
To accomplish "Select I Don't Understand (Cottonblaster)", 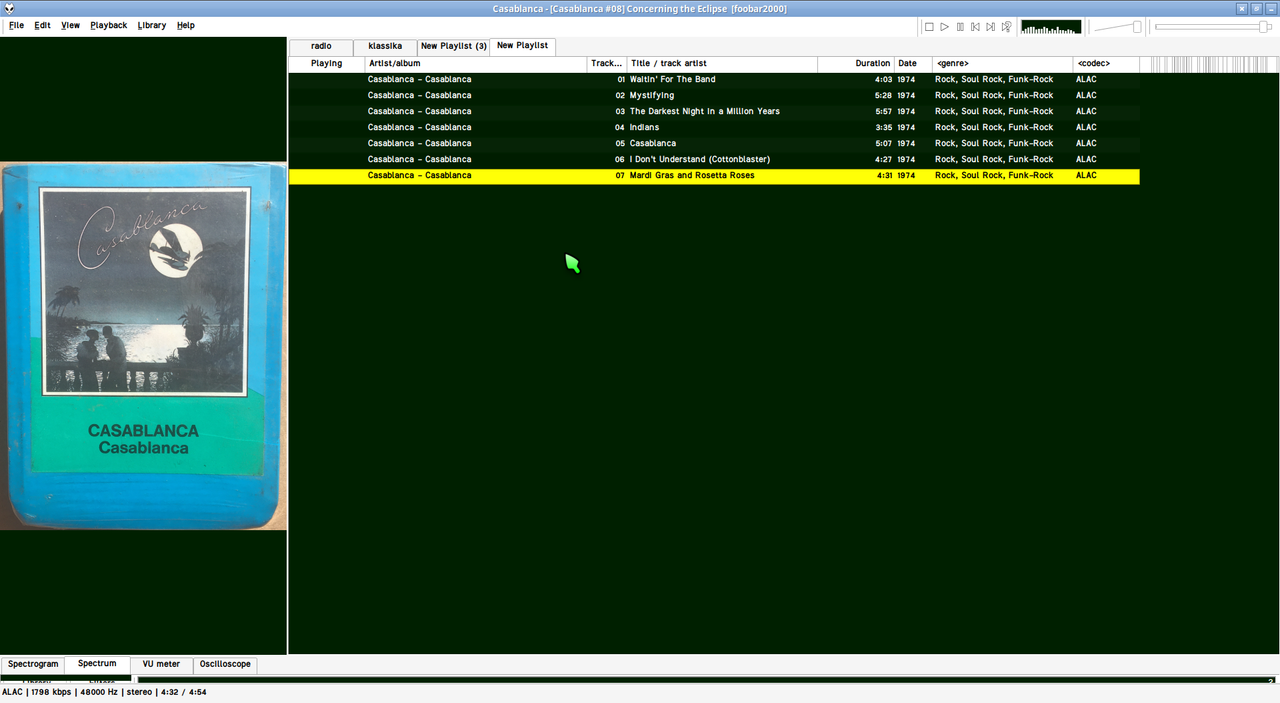I will 714,160.
